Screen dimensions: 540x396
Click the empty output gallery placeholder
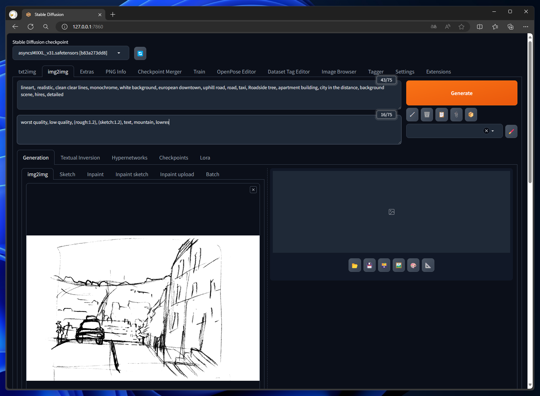coord(391,212)
